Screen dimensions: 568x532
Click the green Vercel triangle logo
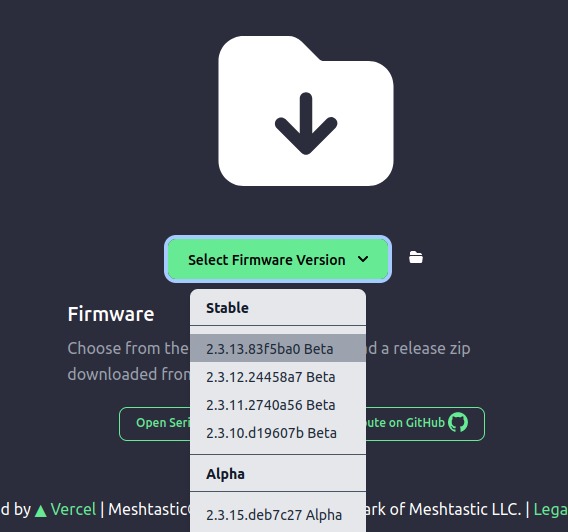coord(41,510)
